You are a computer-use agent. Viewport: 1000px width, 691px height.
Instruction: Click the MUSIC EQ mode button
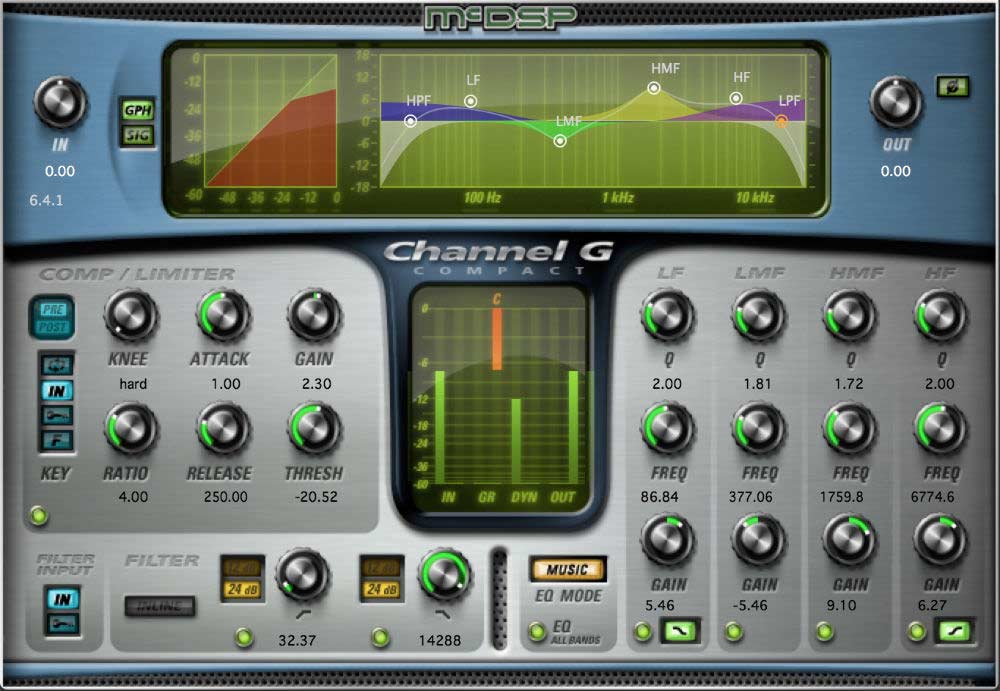568,569
